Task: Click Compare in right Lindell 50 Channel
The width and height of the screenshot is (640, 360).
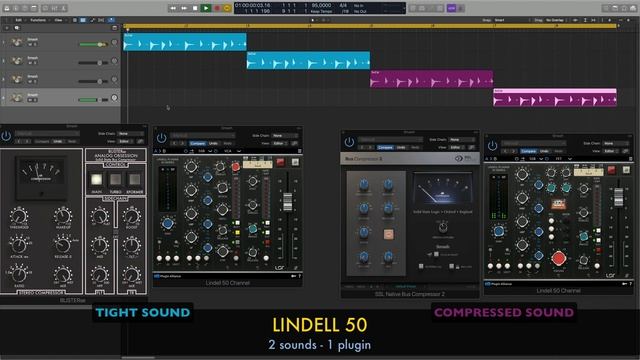Action: click(x=528, y=151)
